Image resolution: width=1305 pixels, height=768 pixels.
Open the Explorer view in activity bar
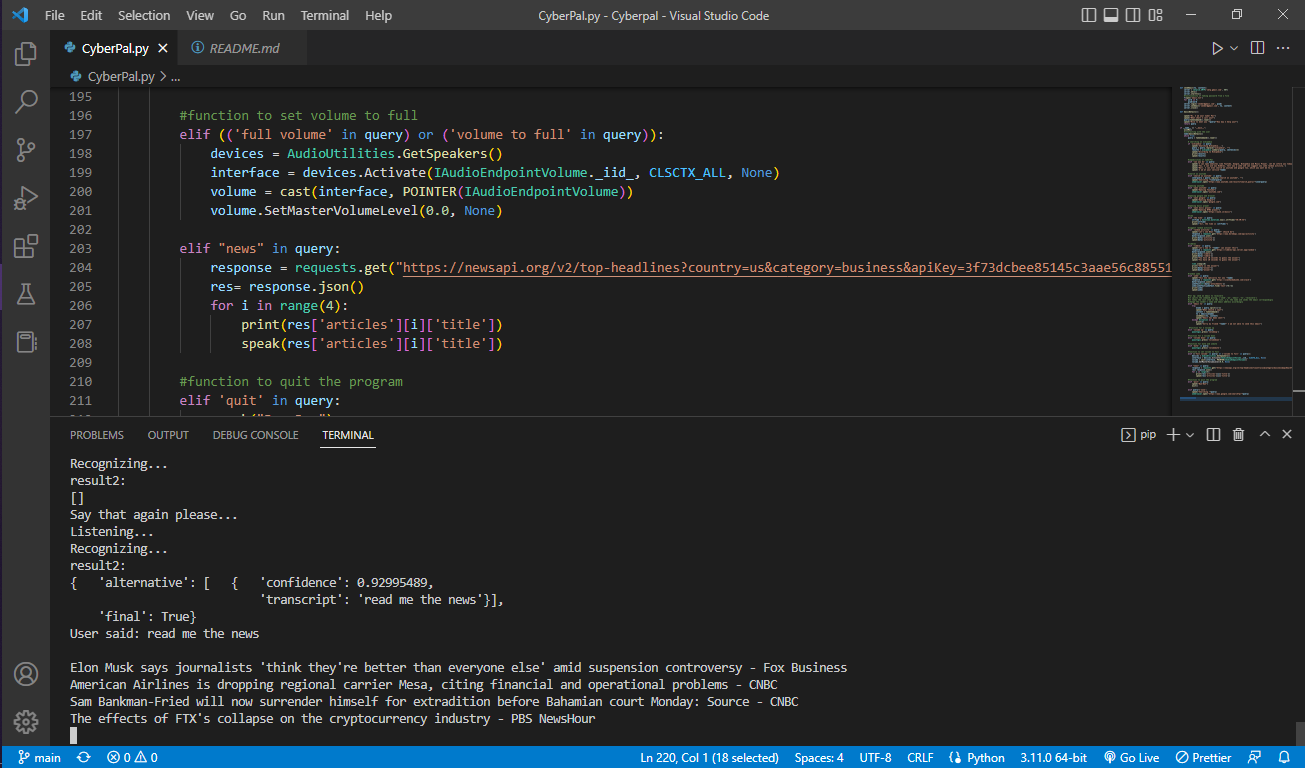click(26, 54)
